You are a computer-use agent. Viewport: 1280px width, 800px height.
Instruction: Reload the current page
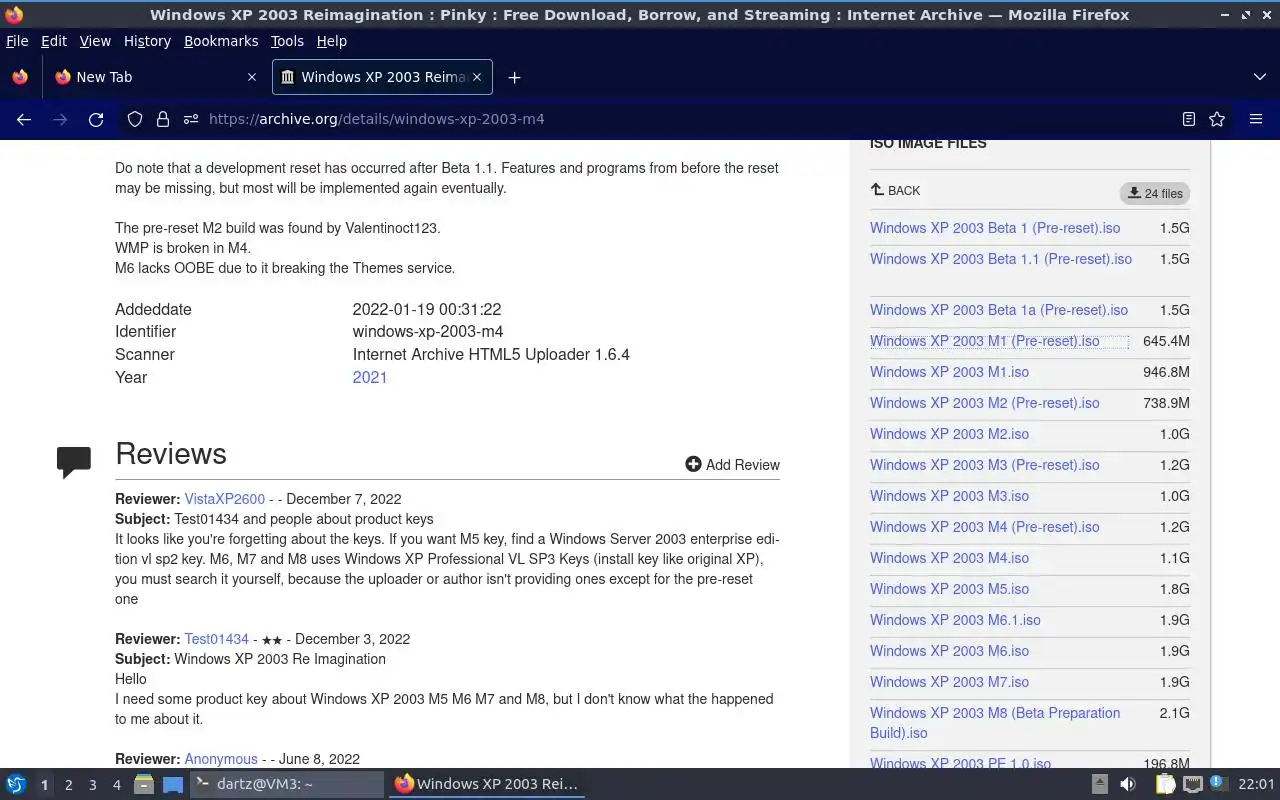(x=96, y=119)
